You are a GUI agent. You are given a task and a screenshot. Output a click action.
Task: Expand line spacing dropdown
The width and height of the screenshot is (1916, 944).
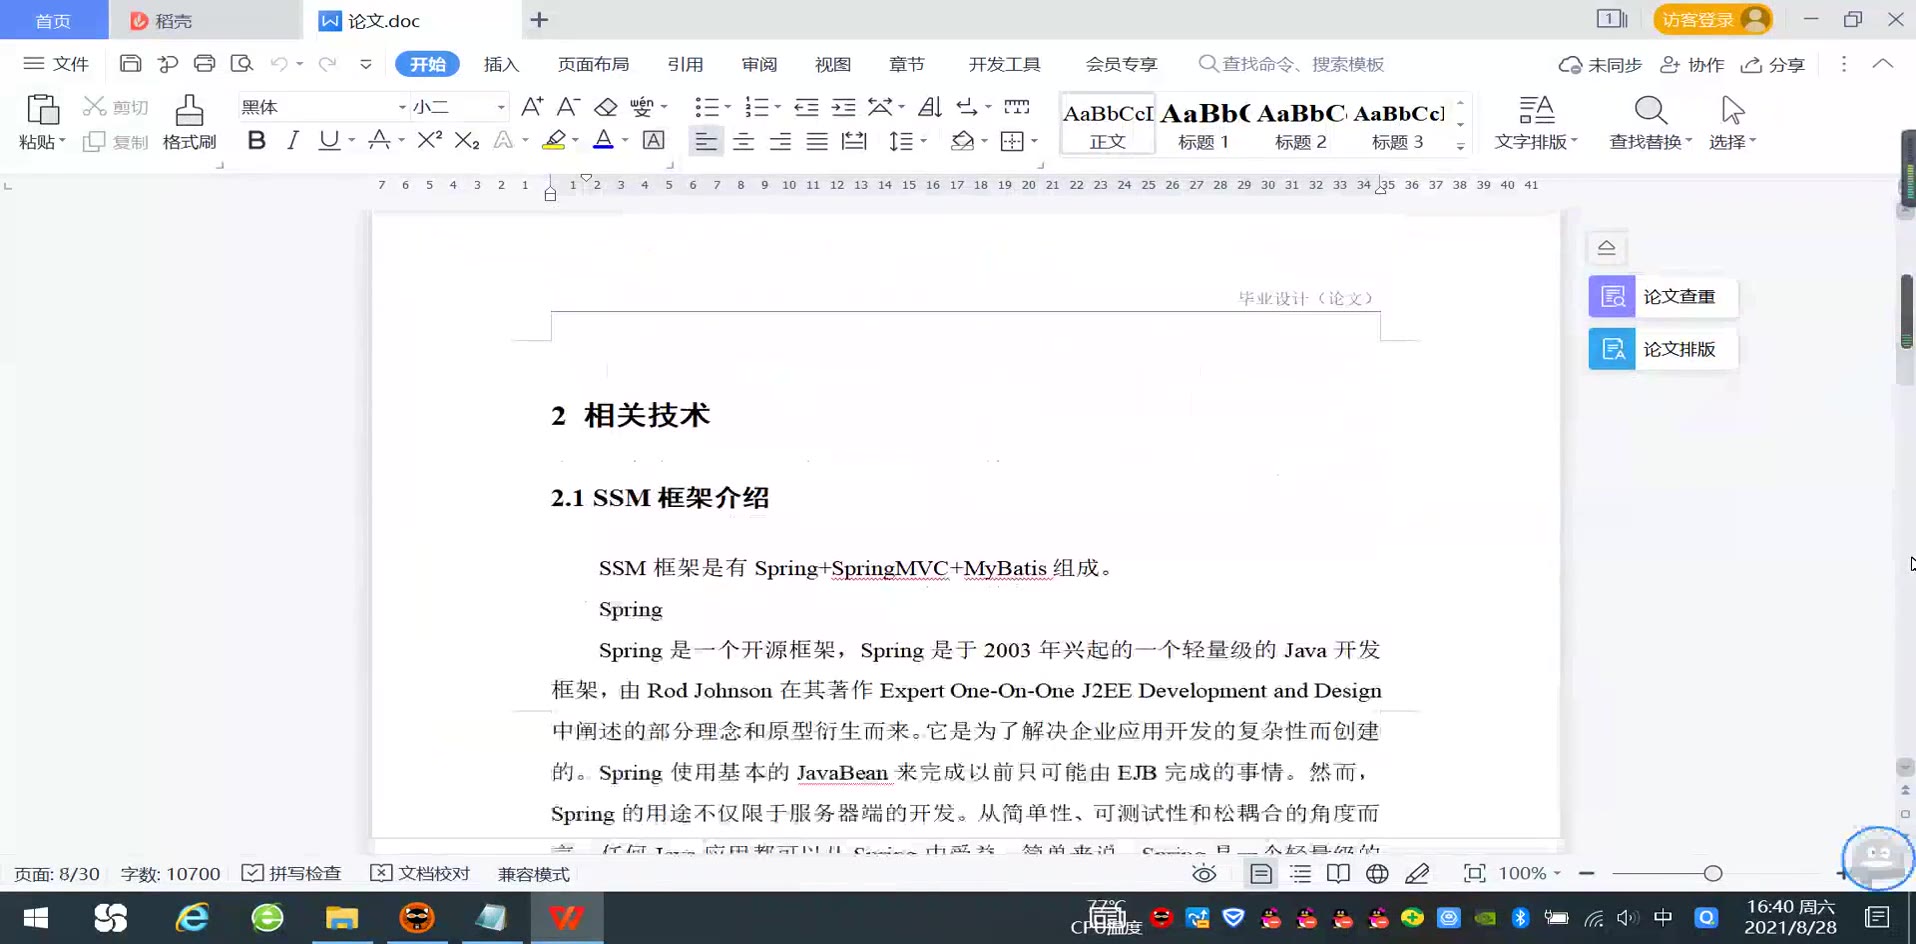(923, 142)
